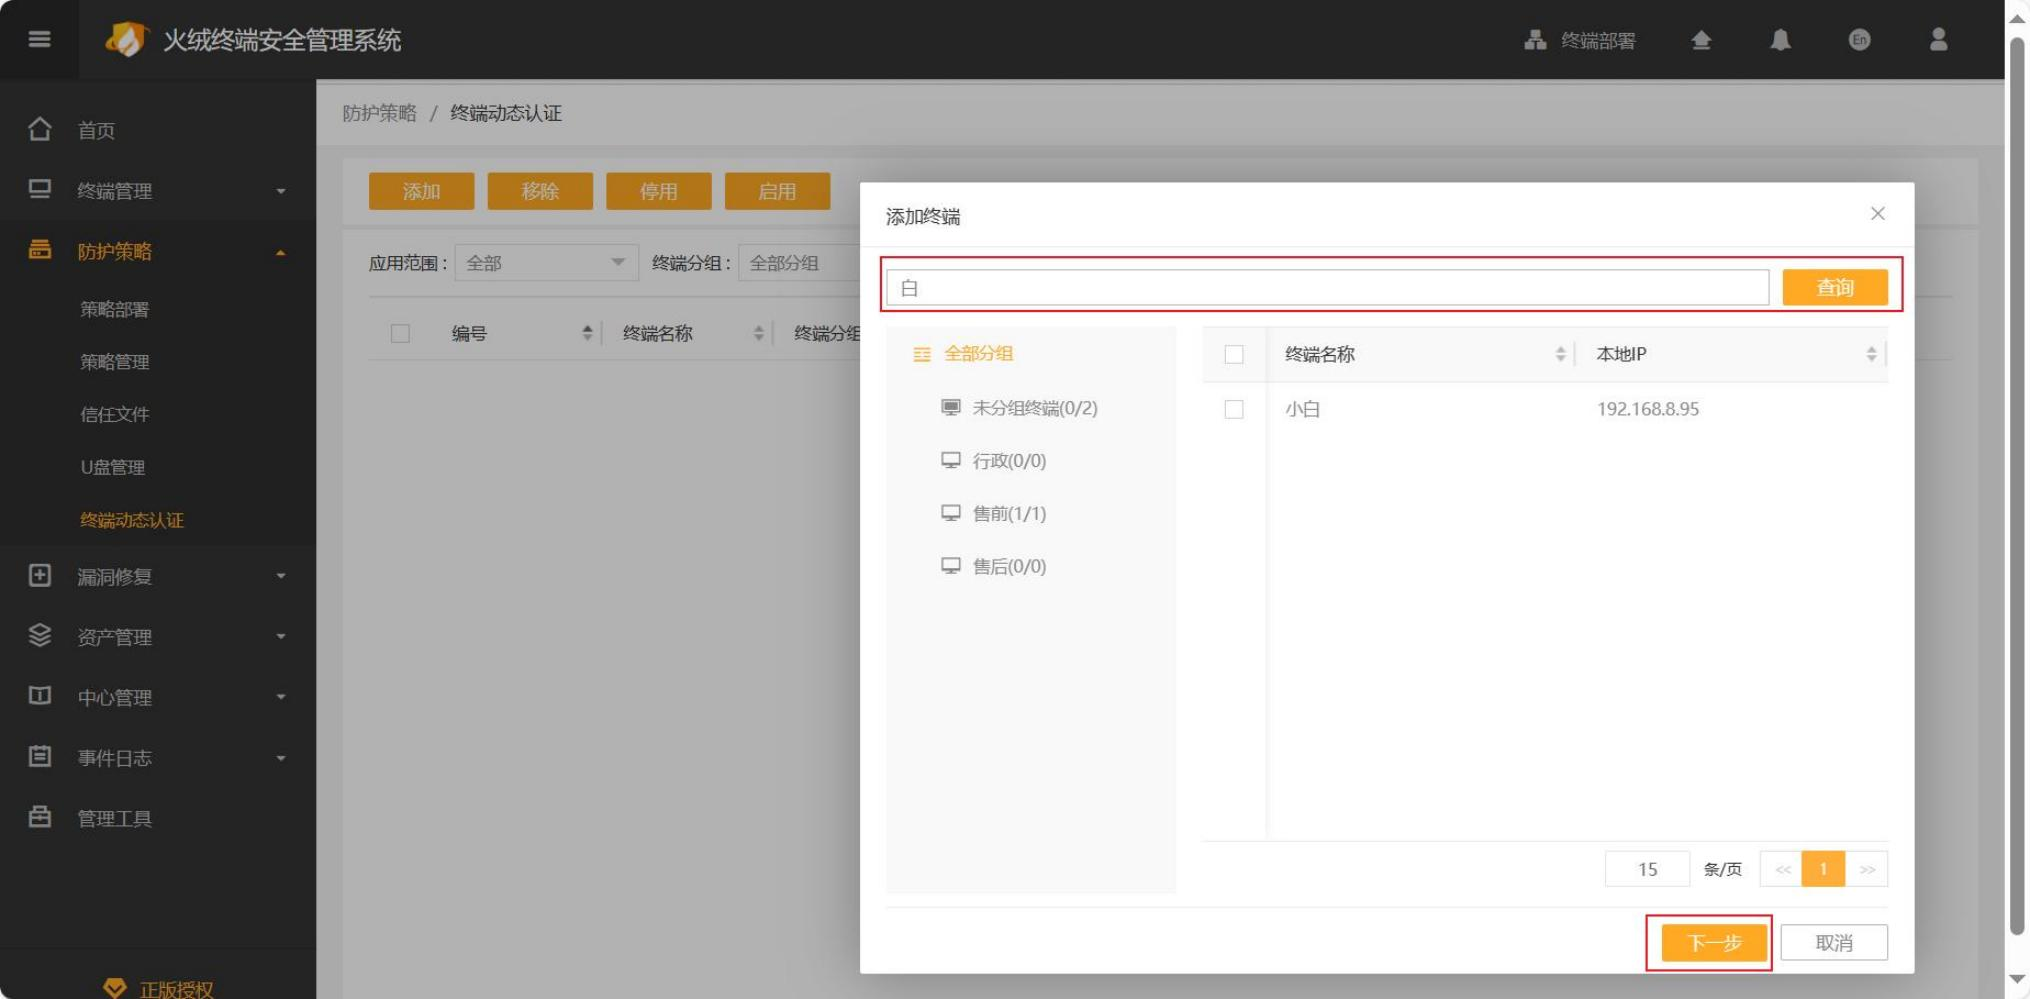This screenshot has width=2030, height=999.
Task: Click the user account icon
Action: [1938, 40]
